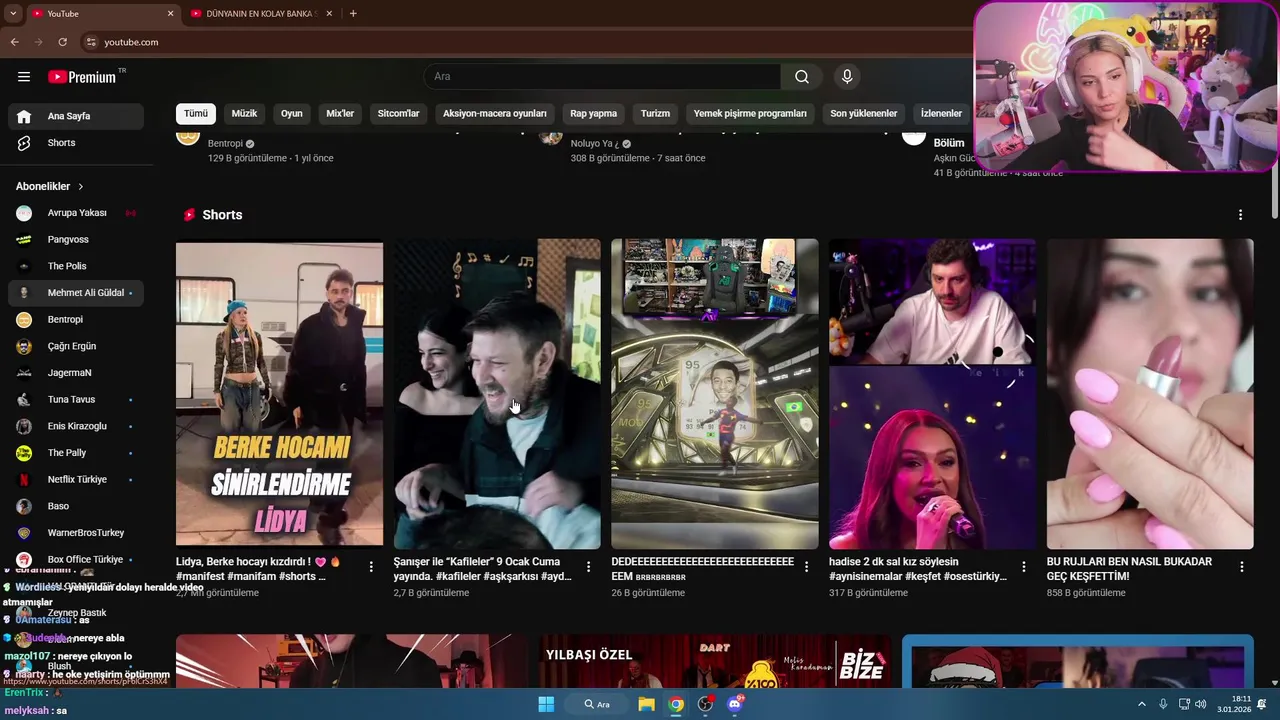Select the Müzik filter chip
Screen dimensions: 1280x720
(245, 113)
